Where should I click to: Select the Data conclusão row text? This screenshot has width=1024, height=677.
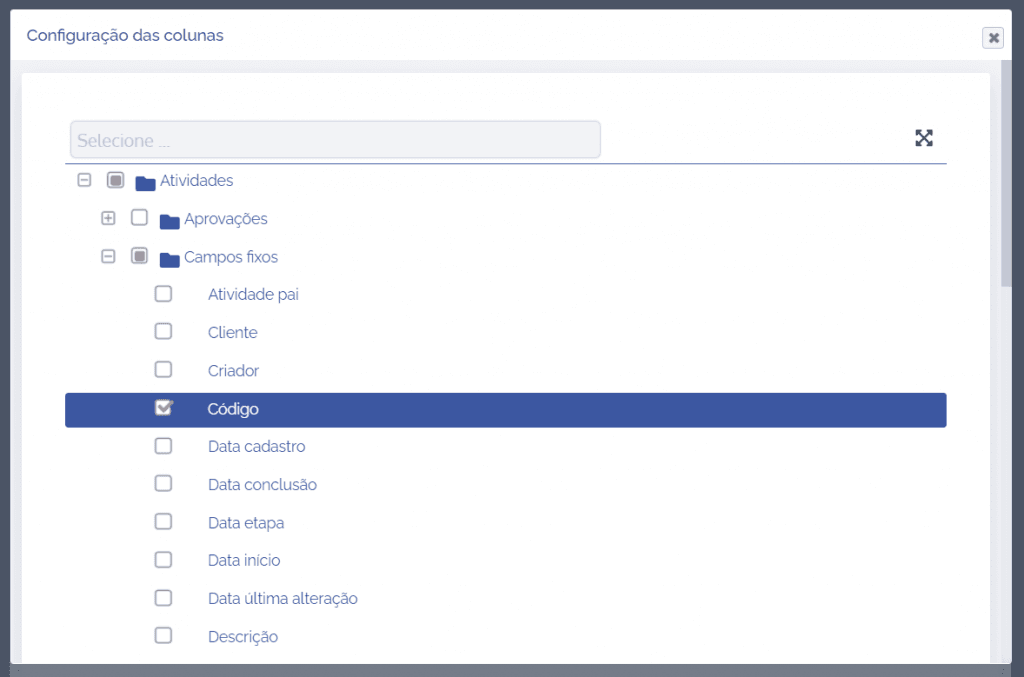click(263, 484)
